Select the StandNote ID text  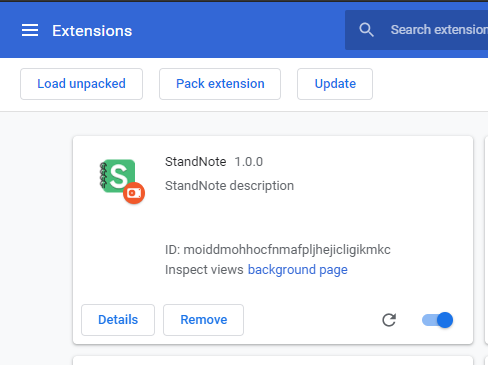tap(278, 250)
